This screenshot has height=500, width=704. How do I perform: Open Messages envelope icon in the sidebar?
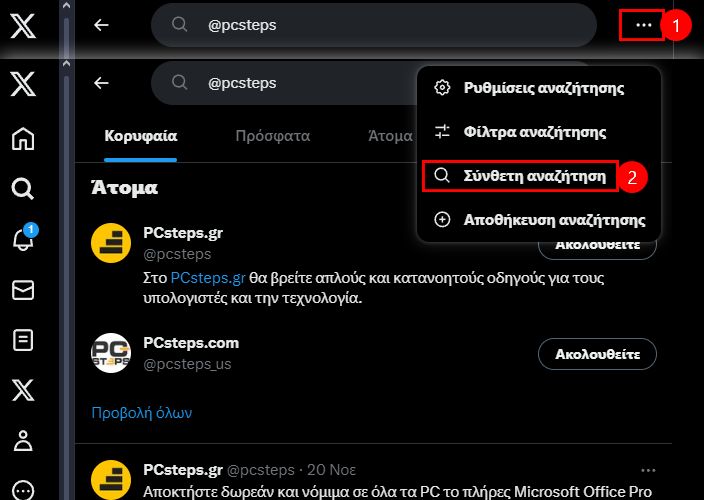(x=23, y=290)
